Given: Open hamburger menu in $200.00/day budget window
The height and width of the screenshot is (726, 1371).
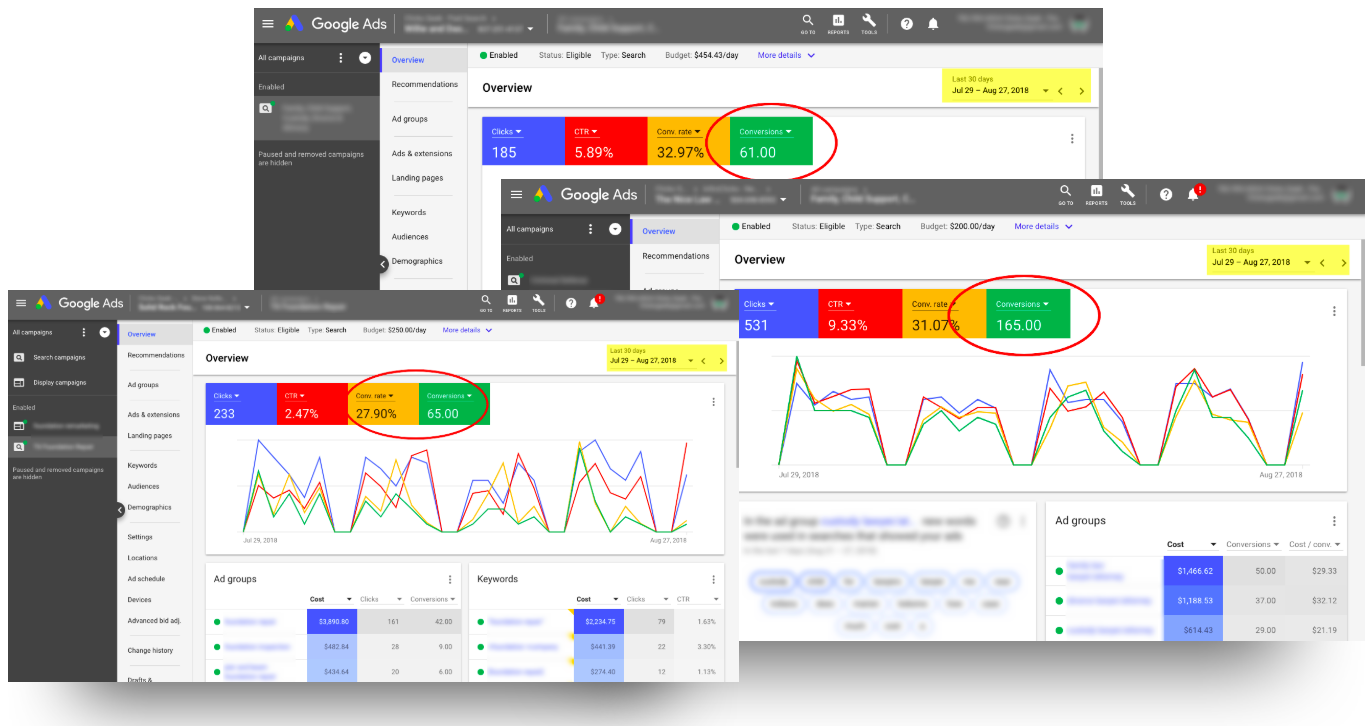Looking at the screenshot, I should click(x=515, y=195).
